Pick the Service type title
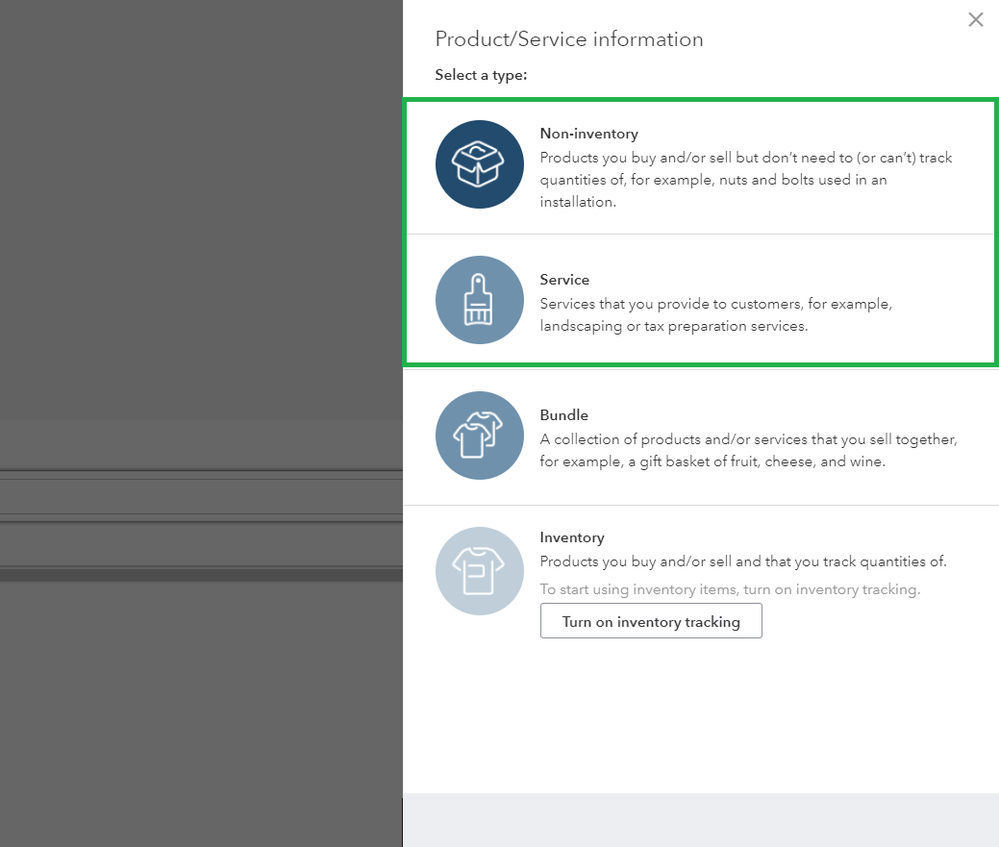Image resolution: width=999 pixels, height=847 pixels. click(x=565, y=280)
